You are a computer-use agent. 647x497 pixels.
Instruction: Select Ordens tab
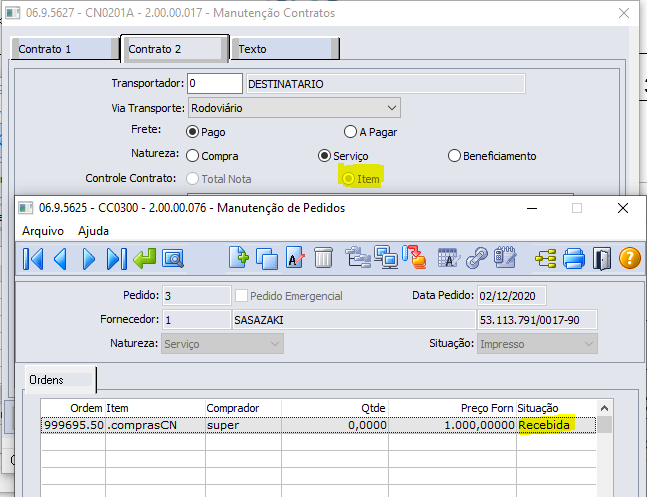point(60,379)
